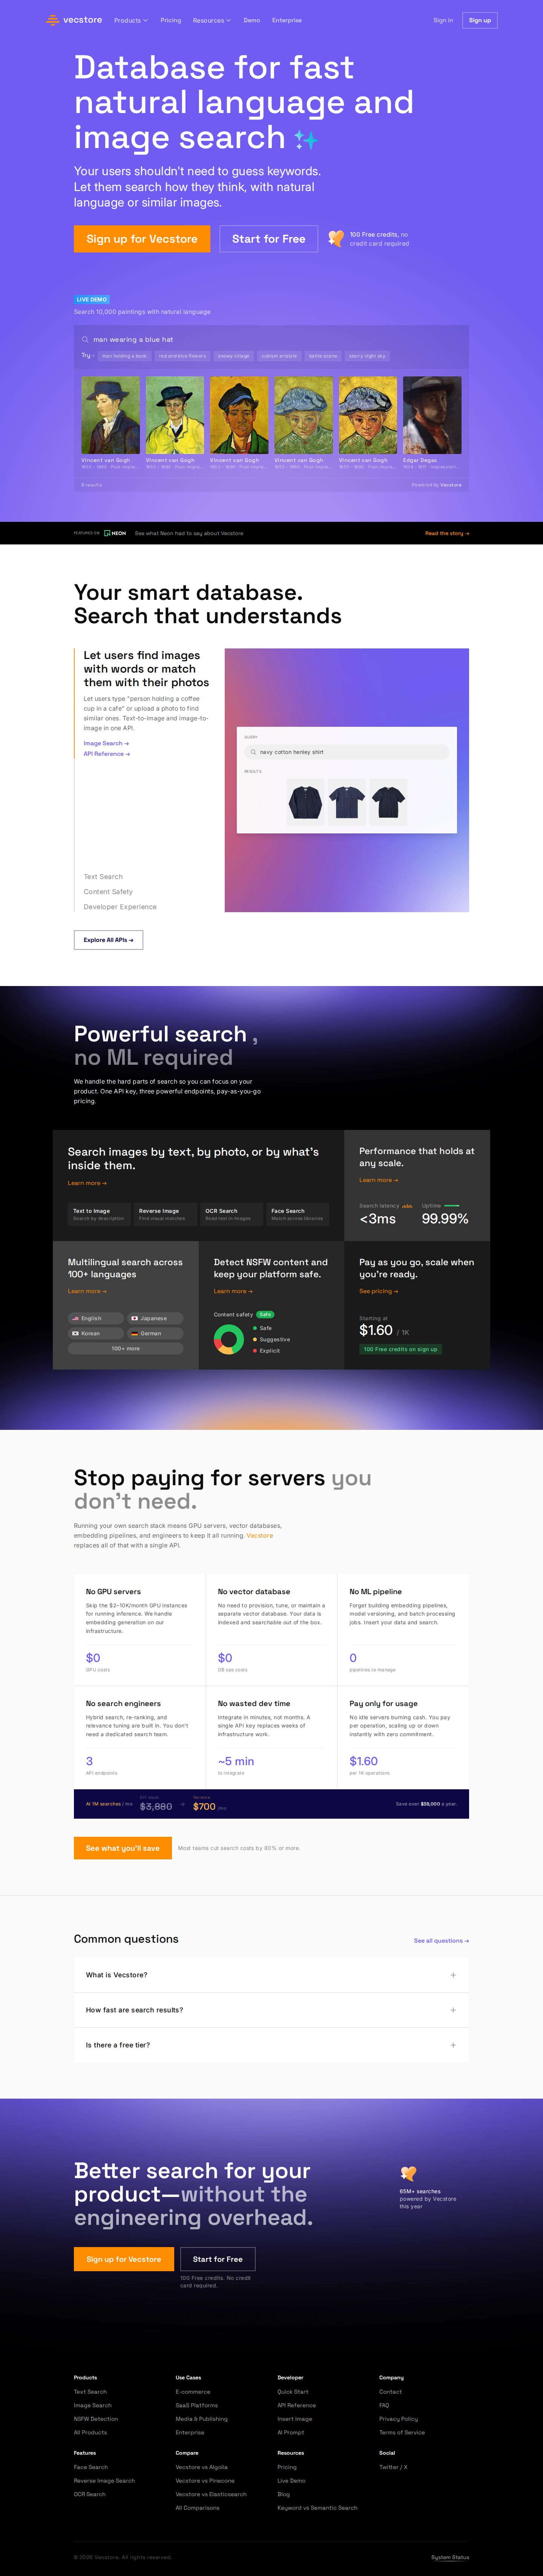Click the orange heart credits icon
This screenshot has width=543, height=2576.
(336, 238)
